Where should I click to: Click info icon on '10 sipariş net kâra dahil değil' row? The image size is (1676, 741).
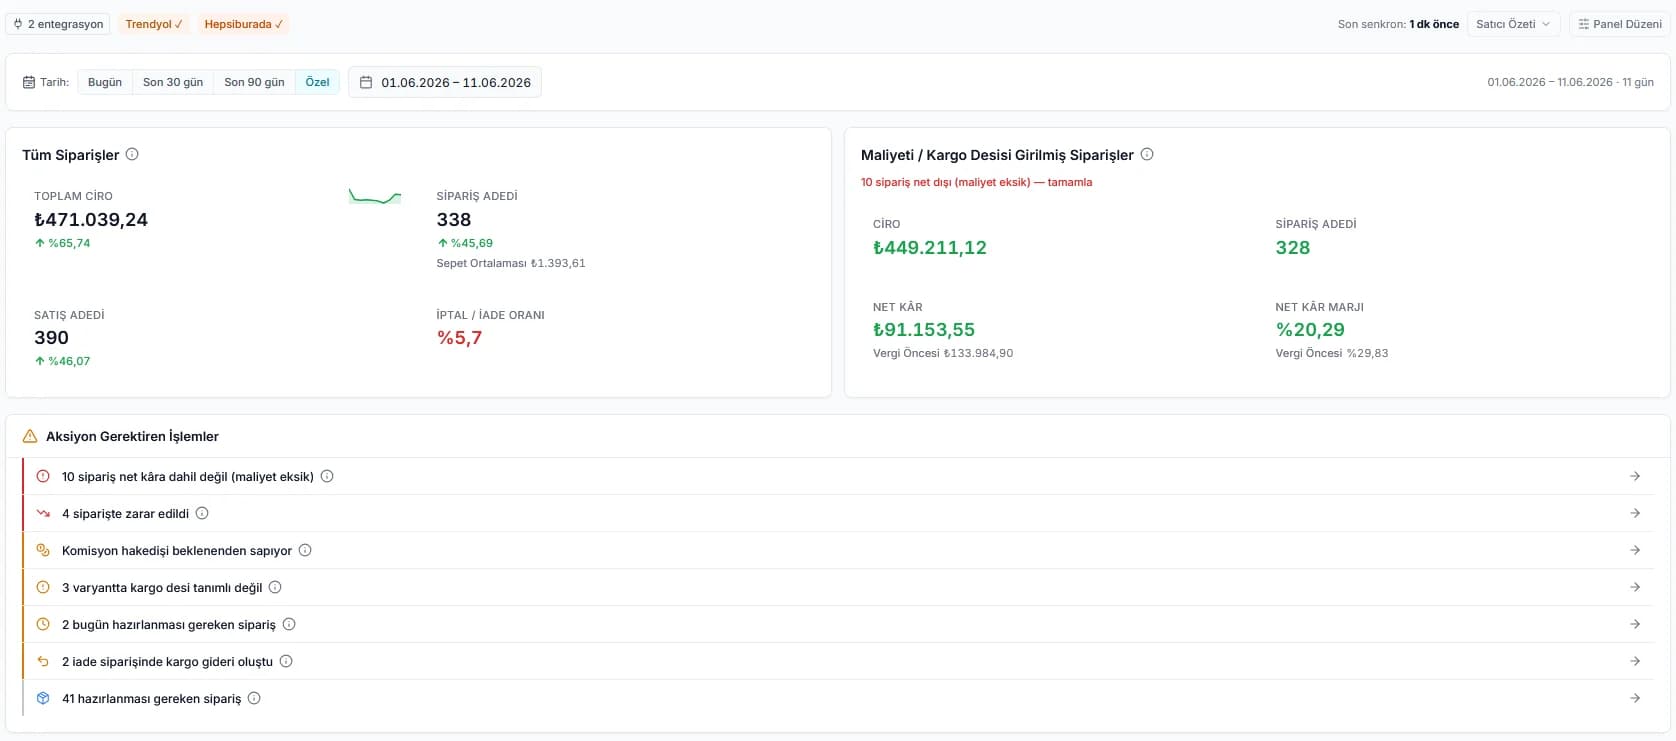[x=327, y=476]
